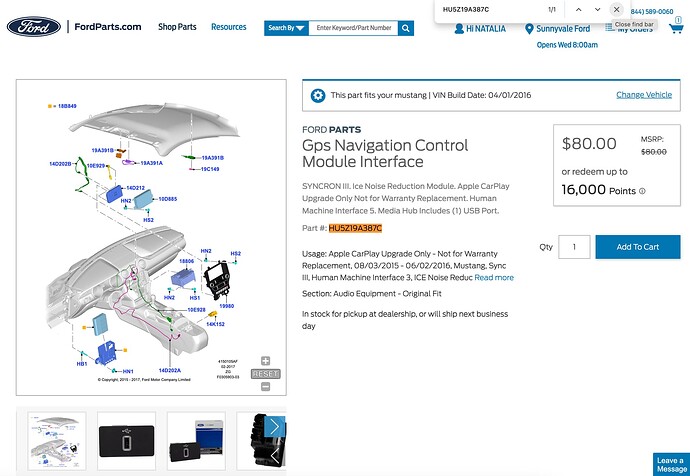Close the find bar

point(617,9)
